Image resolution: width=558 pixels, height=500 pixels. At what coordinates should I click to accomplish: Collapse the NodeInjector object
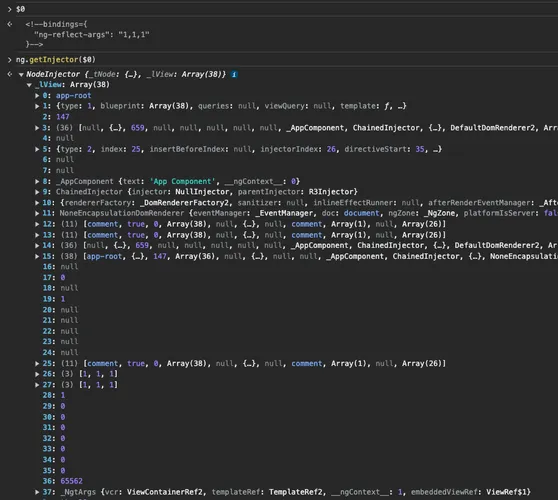click(21, 75)
